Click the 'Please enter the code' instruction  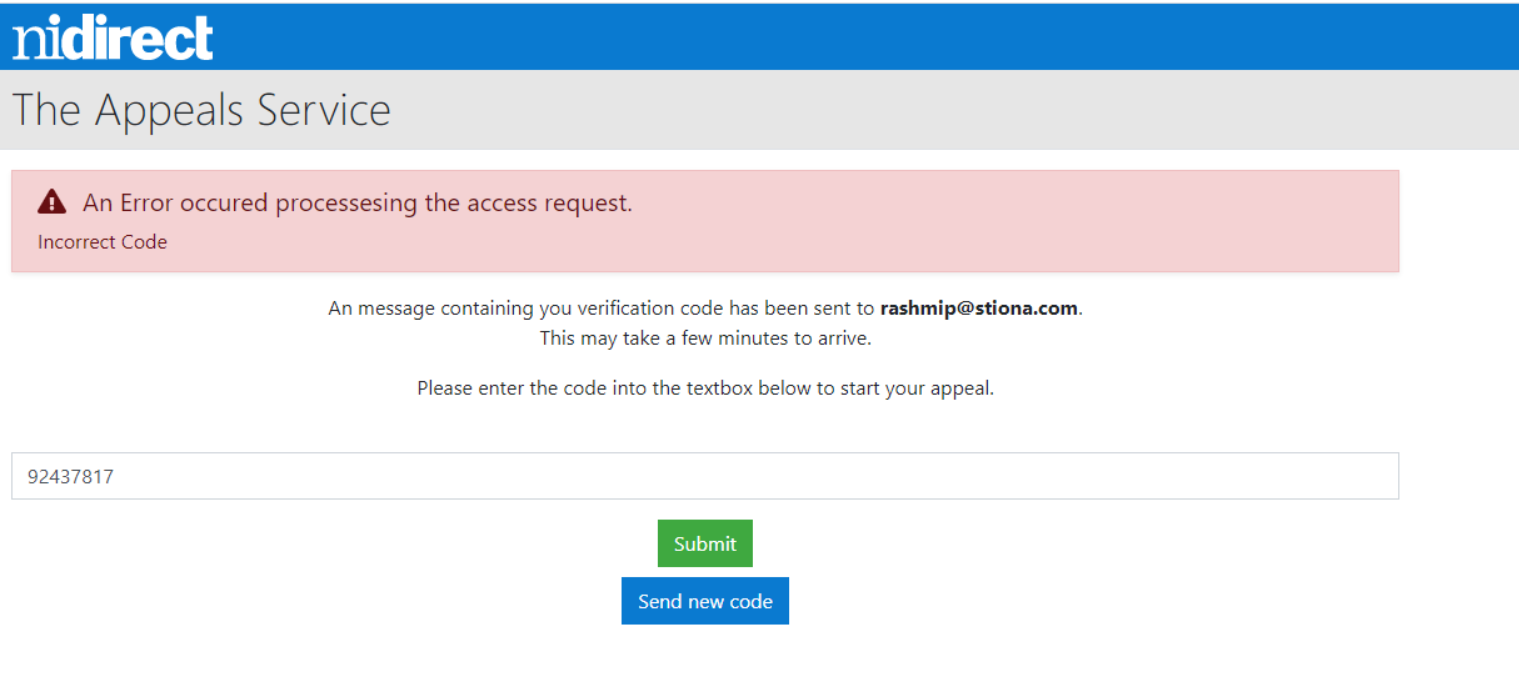pos(705,388)
